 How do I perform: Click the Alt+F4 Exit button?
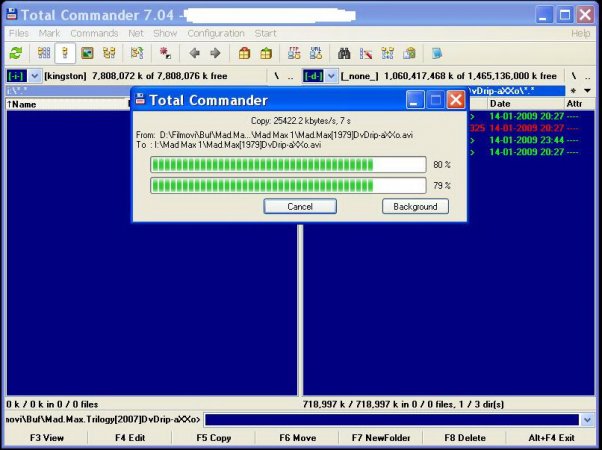point(551,438)
